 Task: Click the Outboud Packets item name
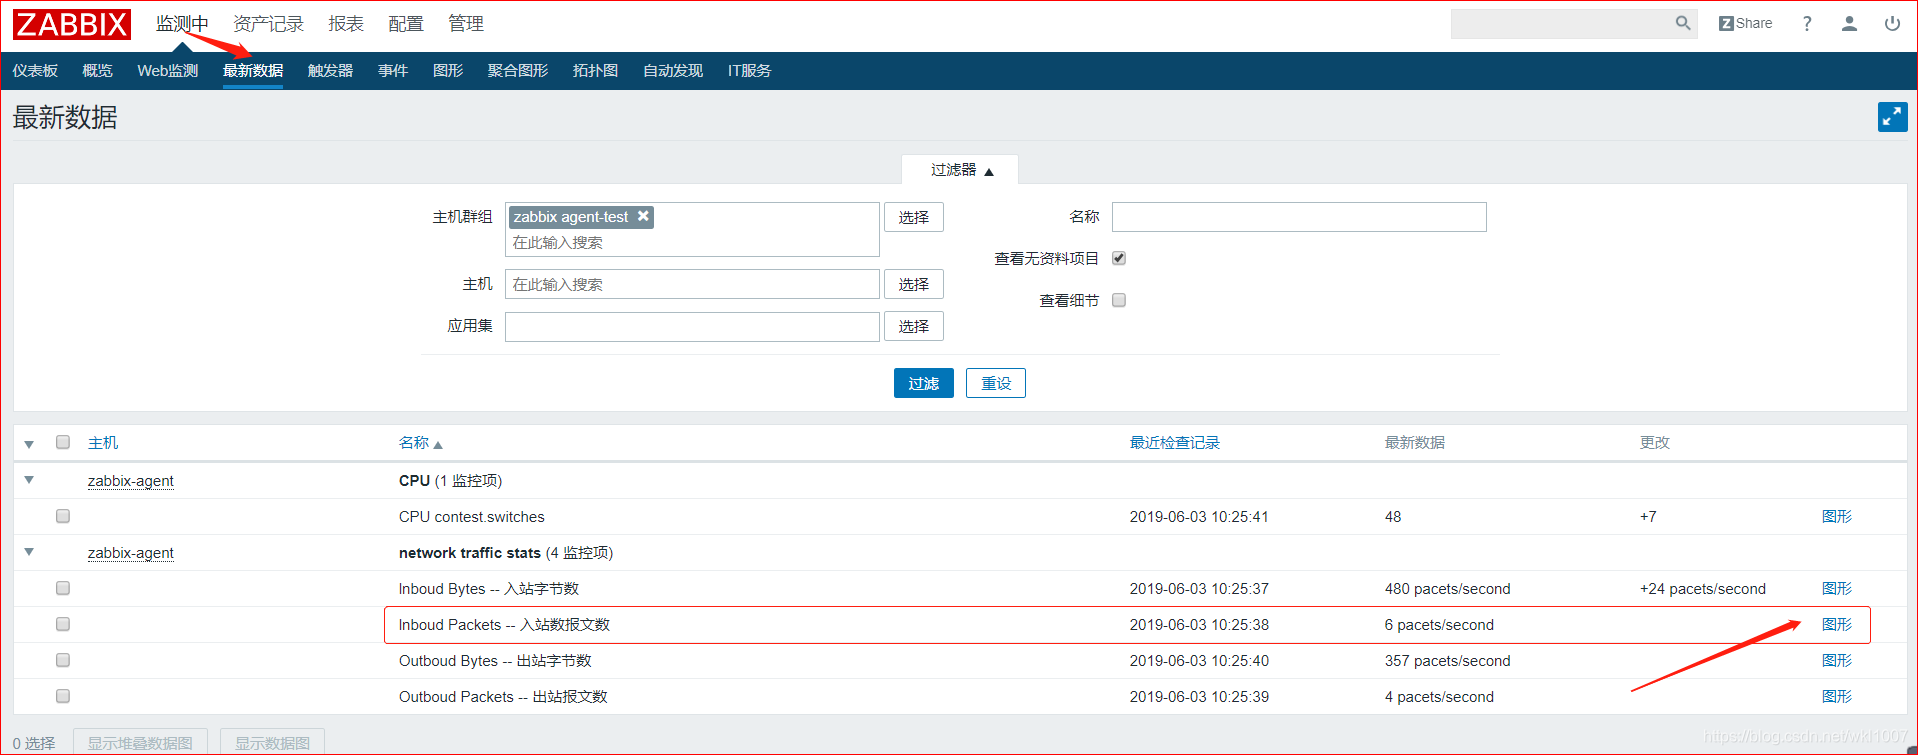(x=503, y=697)
